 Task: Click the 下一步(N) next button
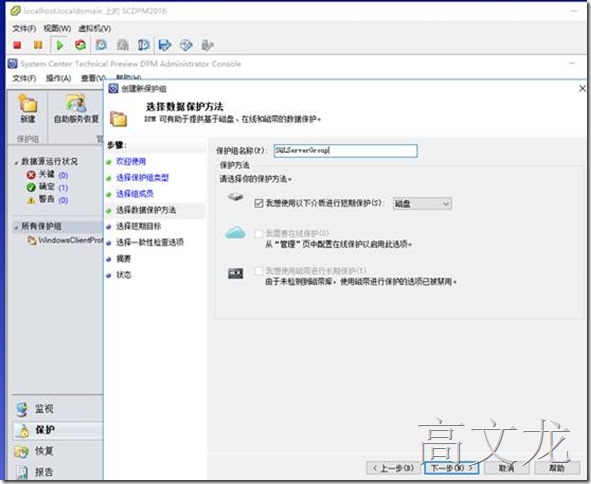tap(452, 468)
